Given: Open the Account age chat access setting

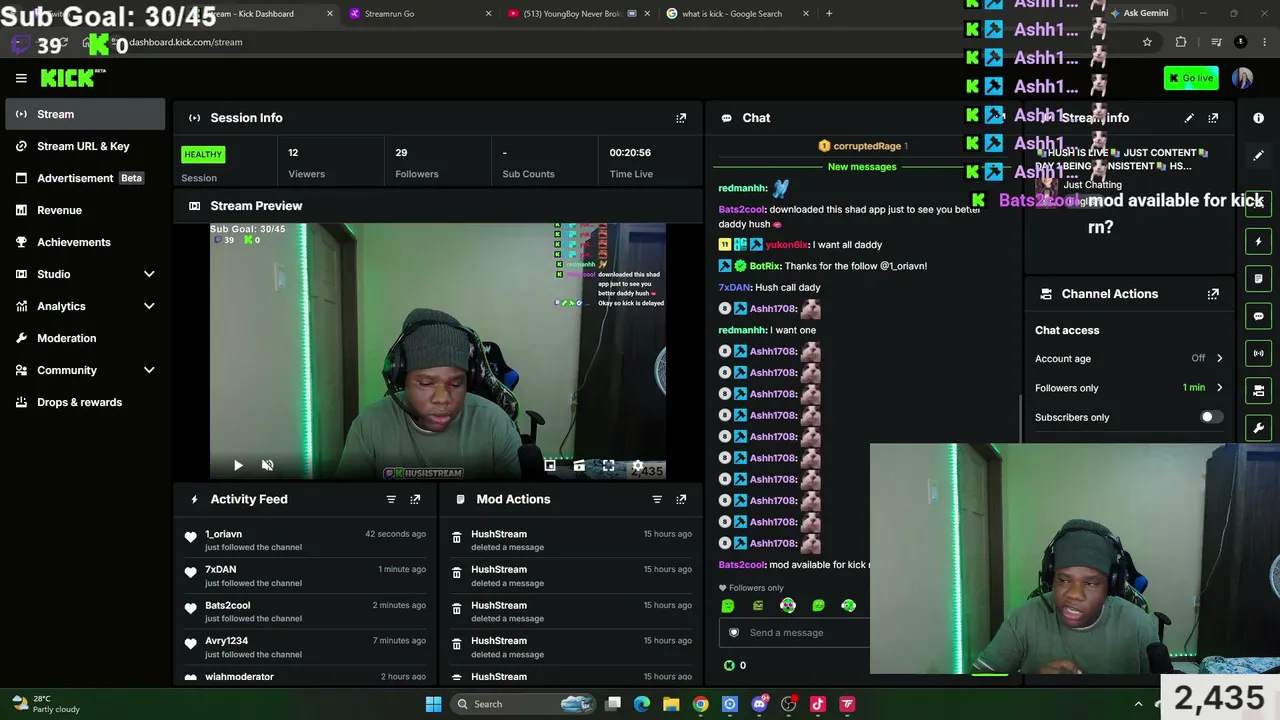Looking at the screenshot, I should click(x=1129, y=358).
